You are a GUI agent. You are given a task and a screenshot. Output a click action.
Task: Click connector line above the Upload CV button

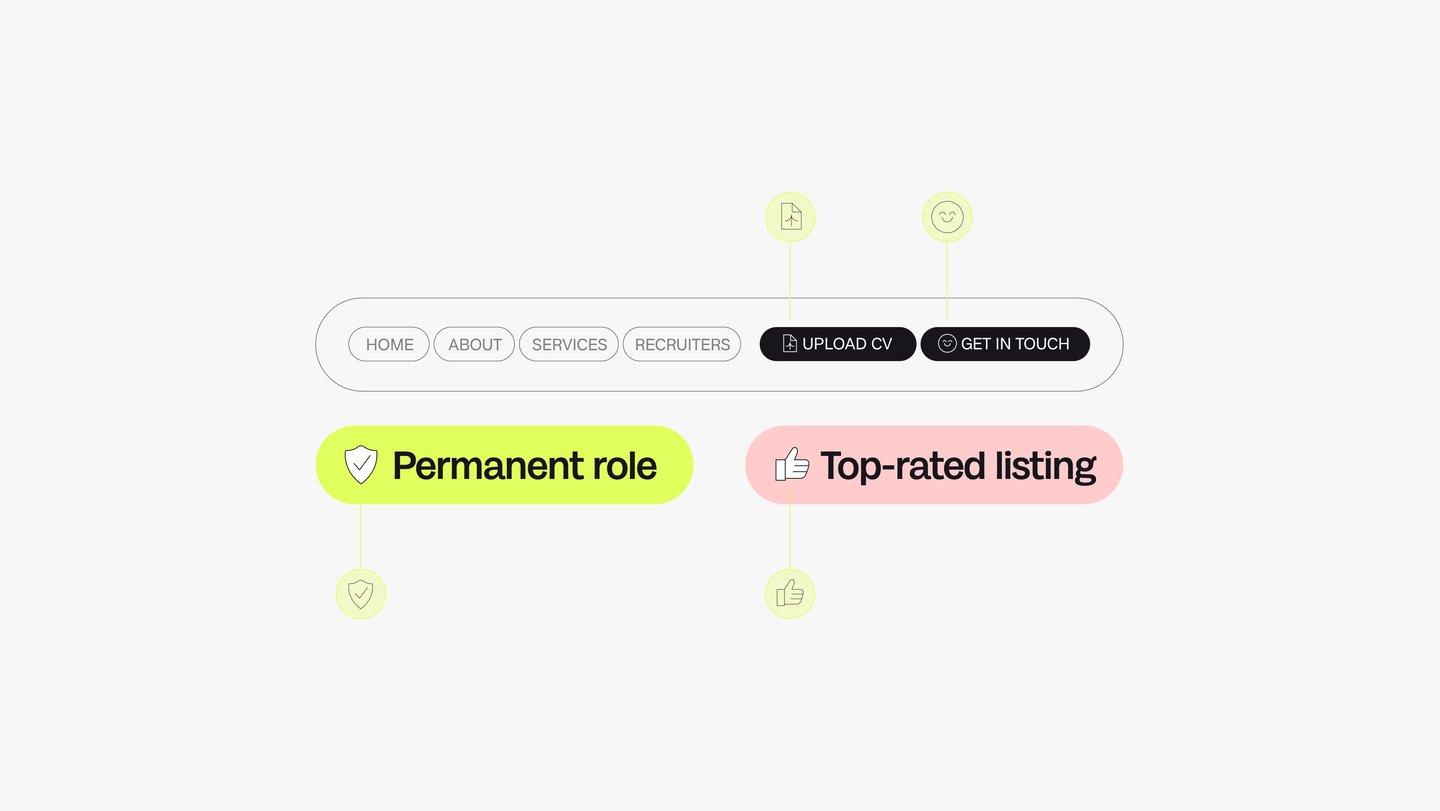click(790, 282)
